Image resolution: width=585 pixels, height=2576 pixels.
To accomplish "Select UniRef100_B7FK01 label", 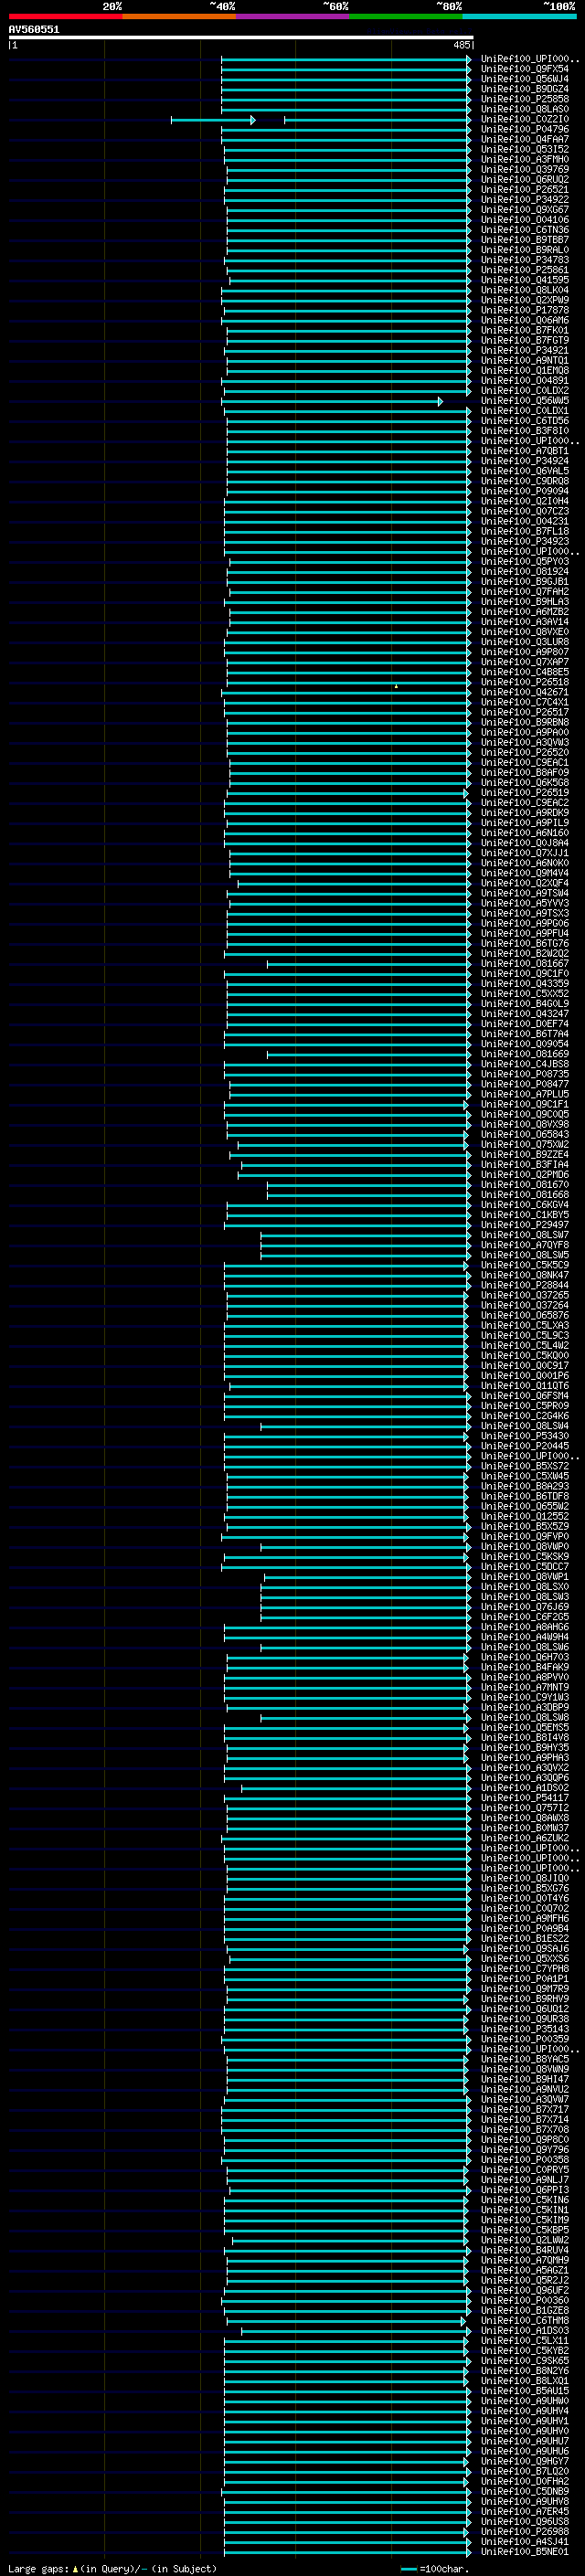I will point(524,330).
